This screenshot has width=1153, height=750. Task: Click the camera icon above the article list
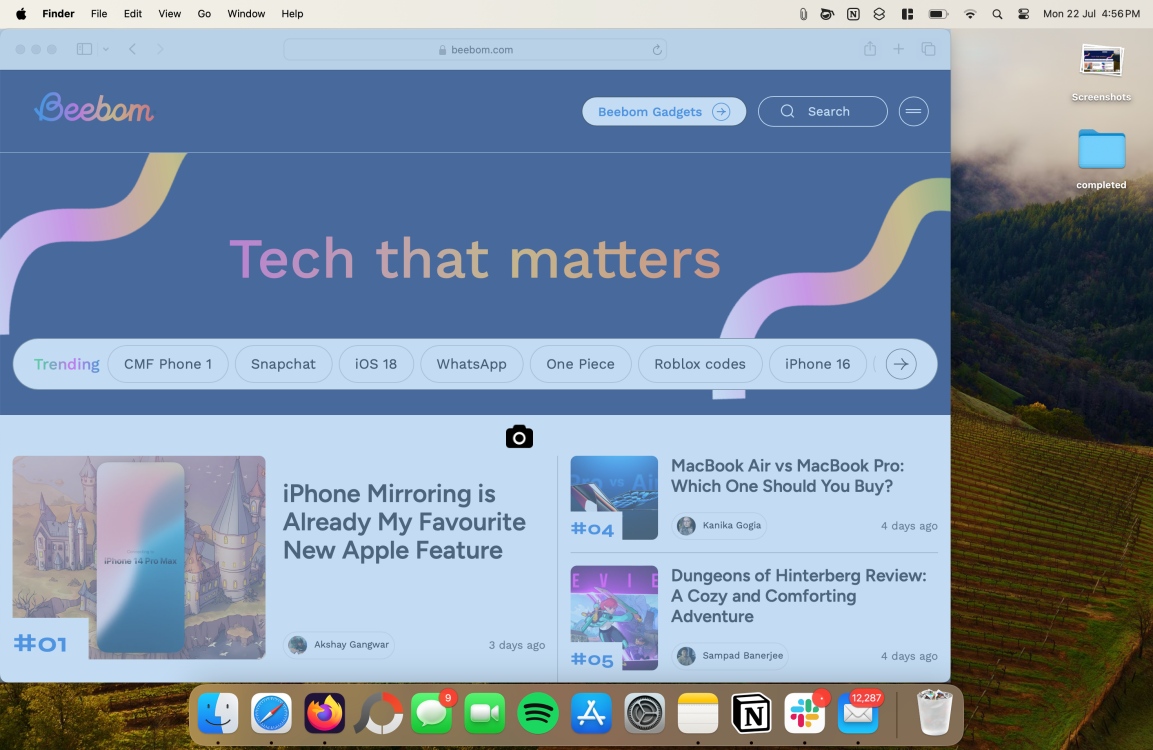519,436
